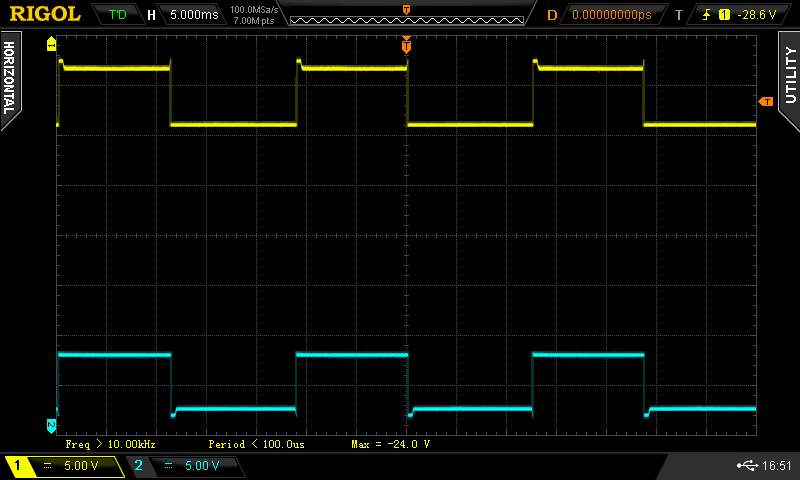Click the RIGOL logo

click(46, 14)
